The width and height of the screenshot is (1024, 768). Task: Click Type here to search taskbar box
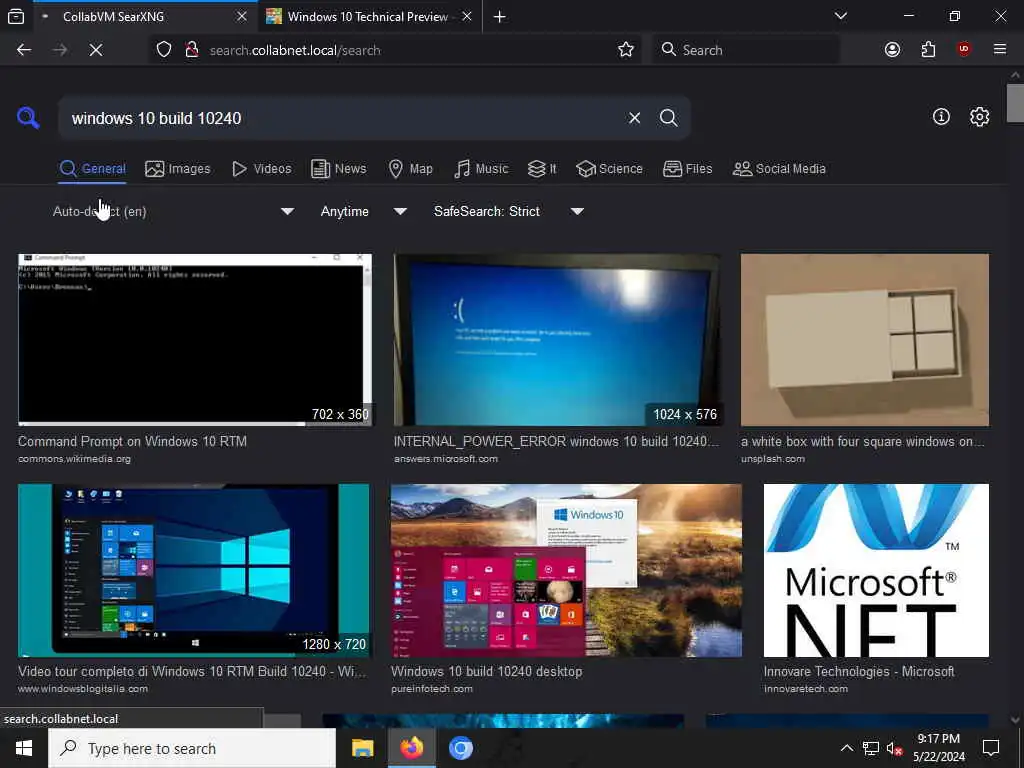(192, 748)
